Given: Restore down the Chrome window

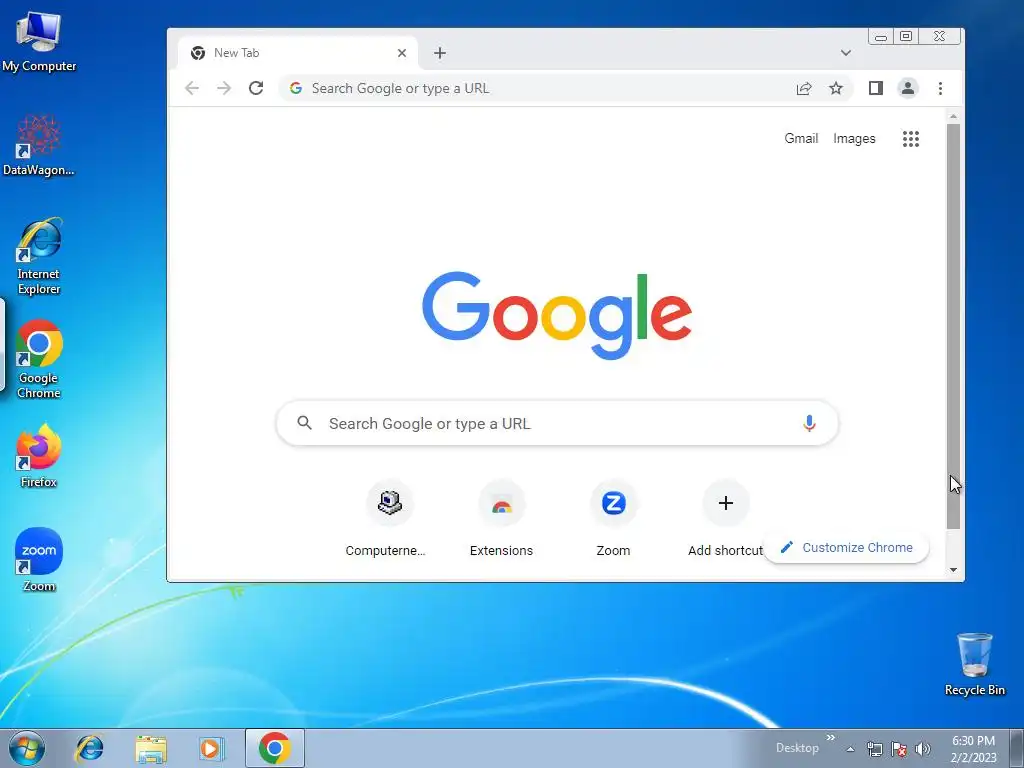Looking at the screenshot, I should (x=906, y=37).
